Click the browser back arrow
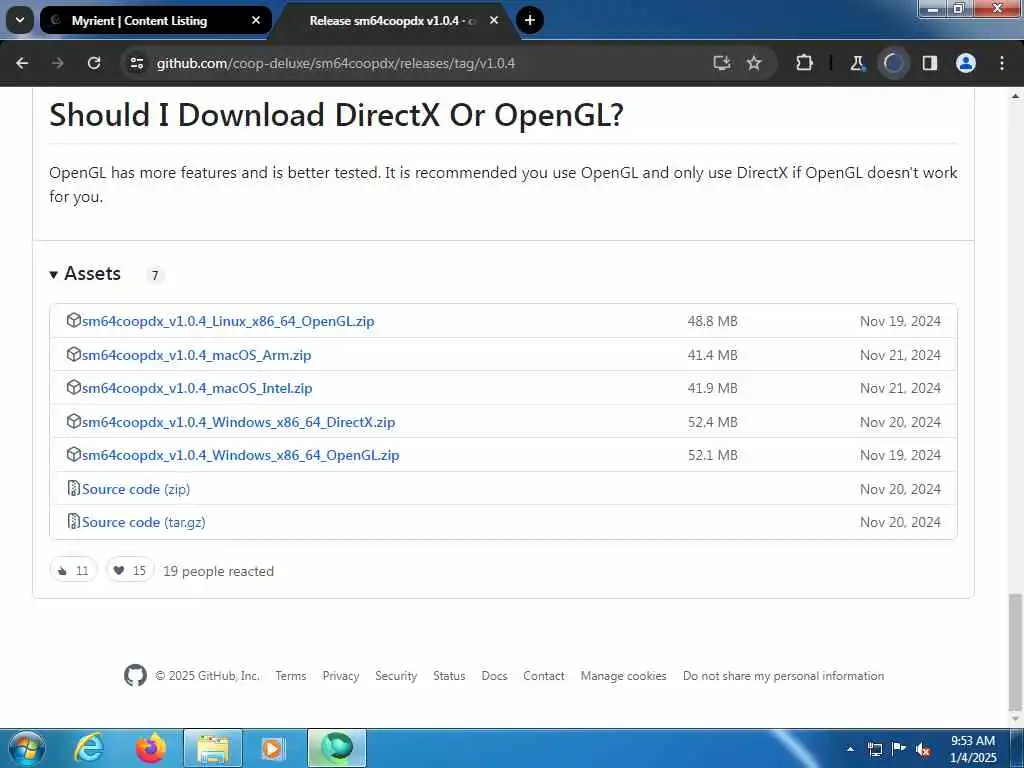The image size is (1024, 768). (x=22, y=63)
